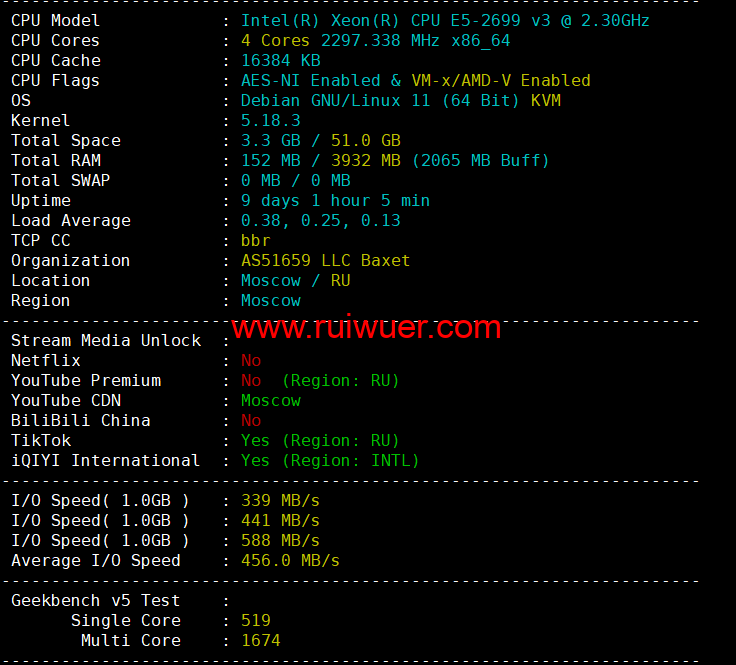Select the Average I/O Speed 456.0 MB/s
The image size is (736, 665).
(290, 561)
